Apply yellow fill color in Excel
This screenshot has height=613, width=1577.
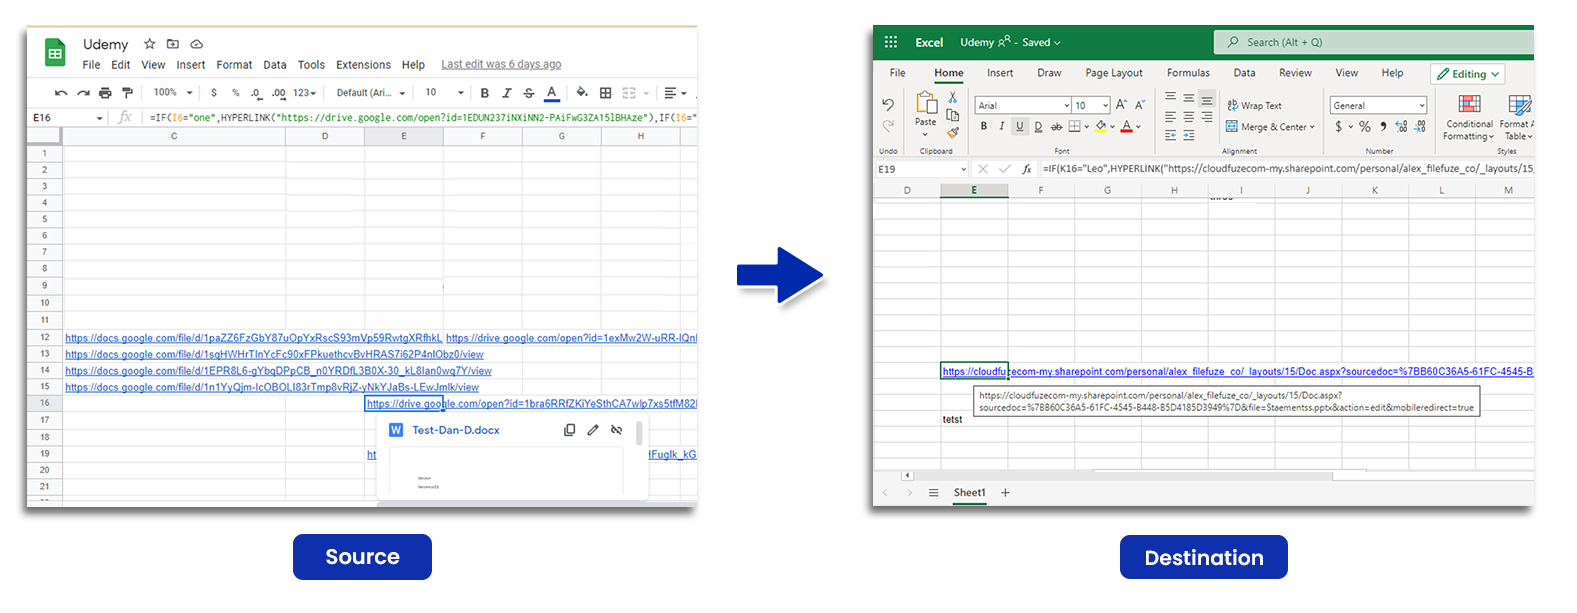(x=1101, y=126)
